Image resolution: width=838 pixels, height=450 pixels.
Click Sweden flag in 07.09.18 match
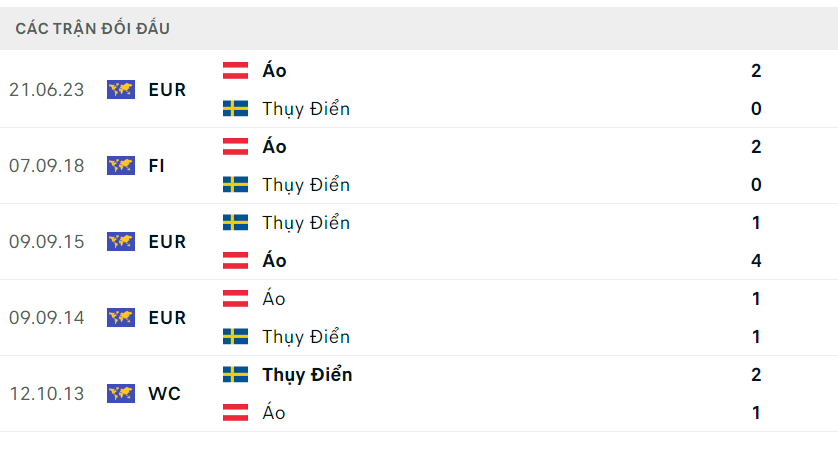point(235,184)
